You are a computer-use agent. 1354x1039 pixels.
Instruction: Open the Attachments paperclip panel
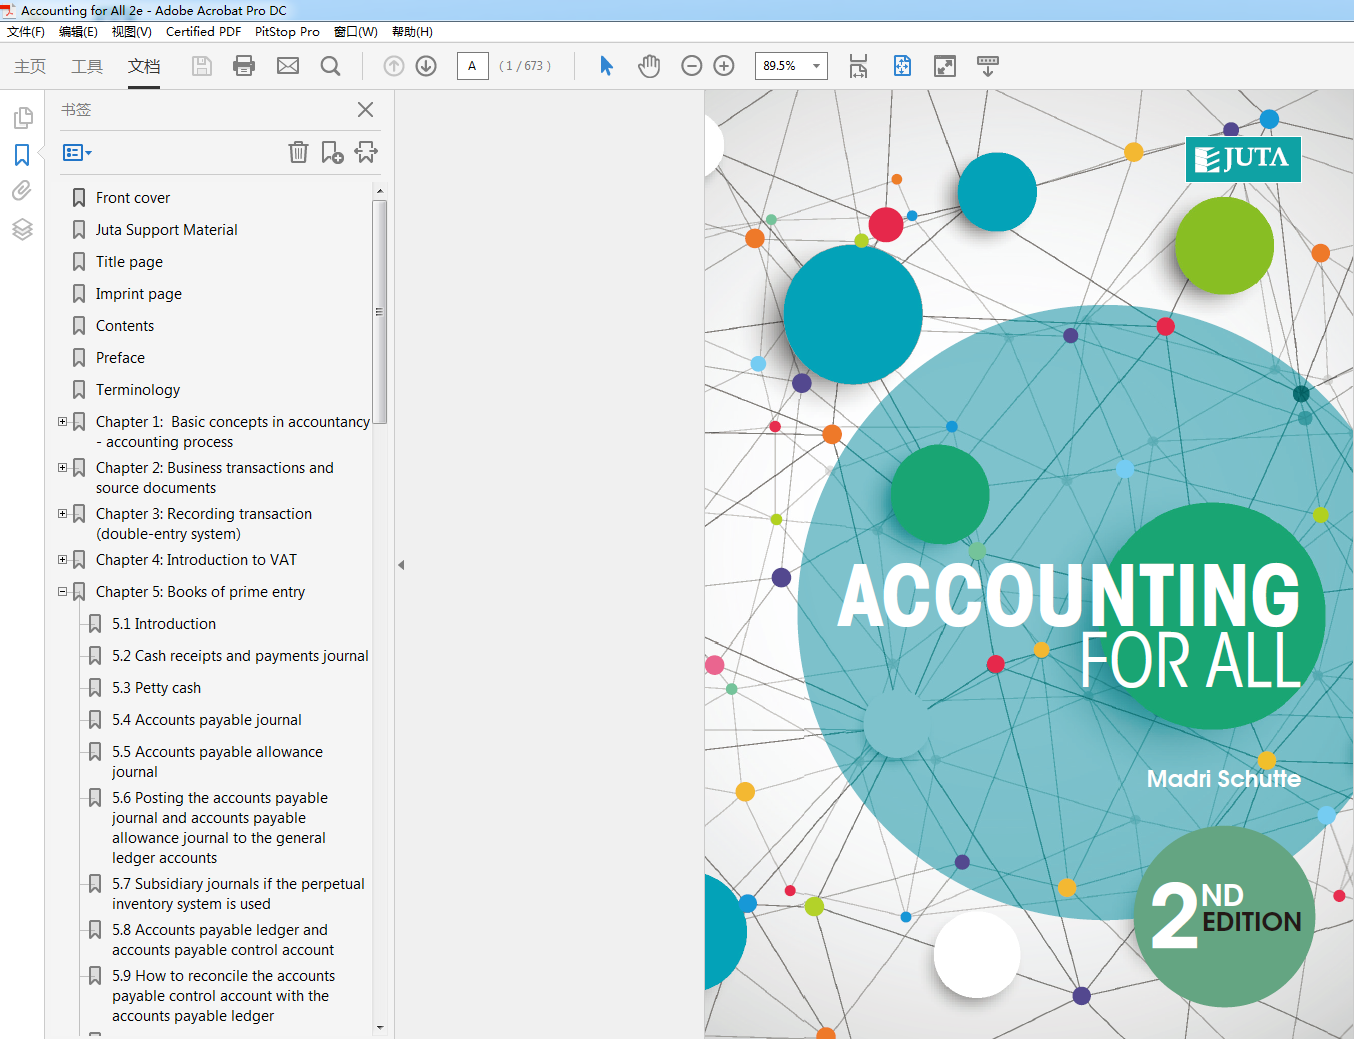(22, 190)
